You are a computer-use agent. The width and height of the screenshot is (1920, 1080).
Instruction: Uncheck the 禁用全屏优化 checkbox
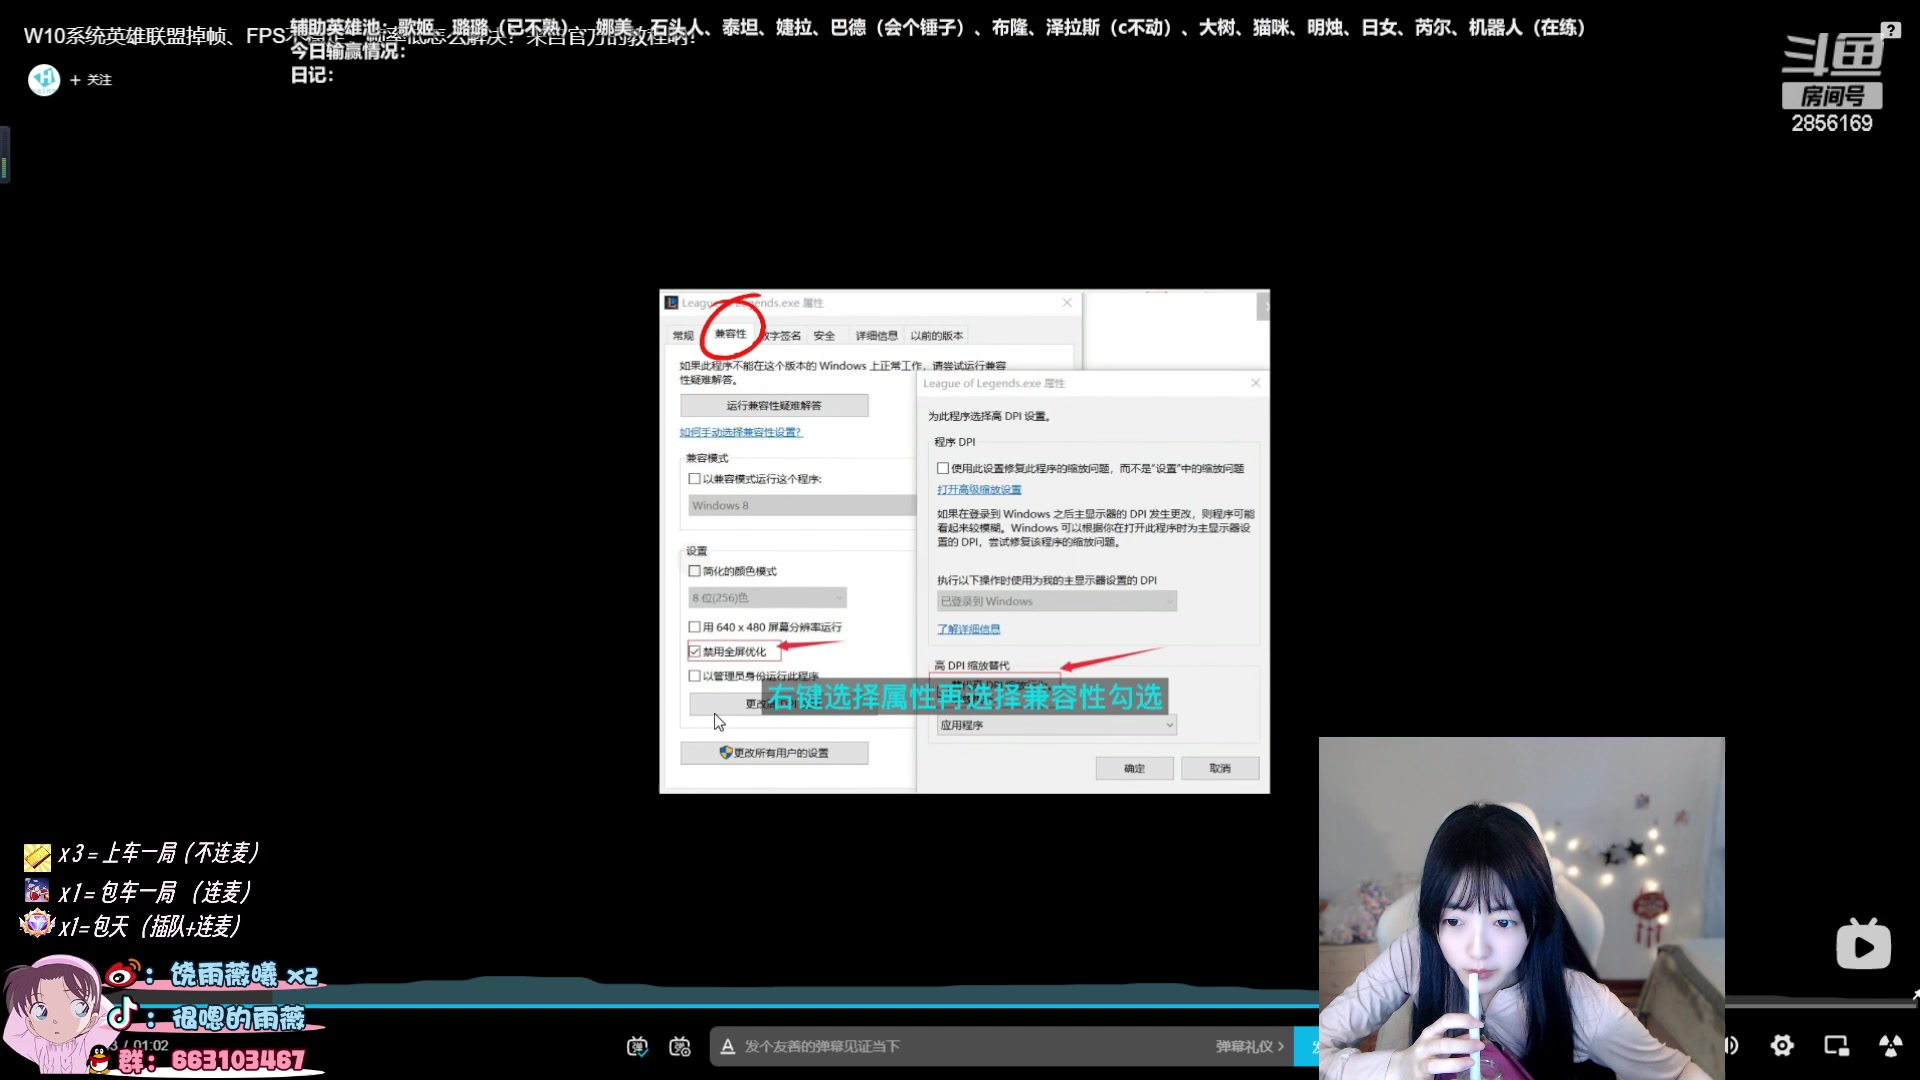click(694, 651)
